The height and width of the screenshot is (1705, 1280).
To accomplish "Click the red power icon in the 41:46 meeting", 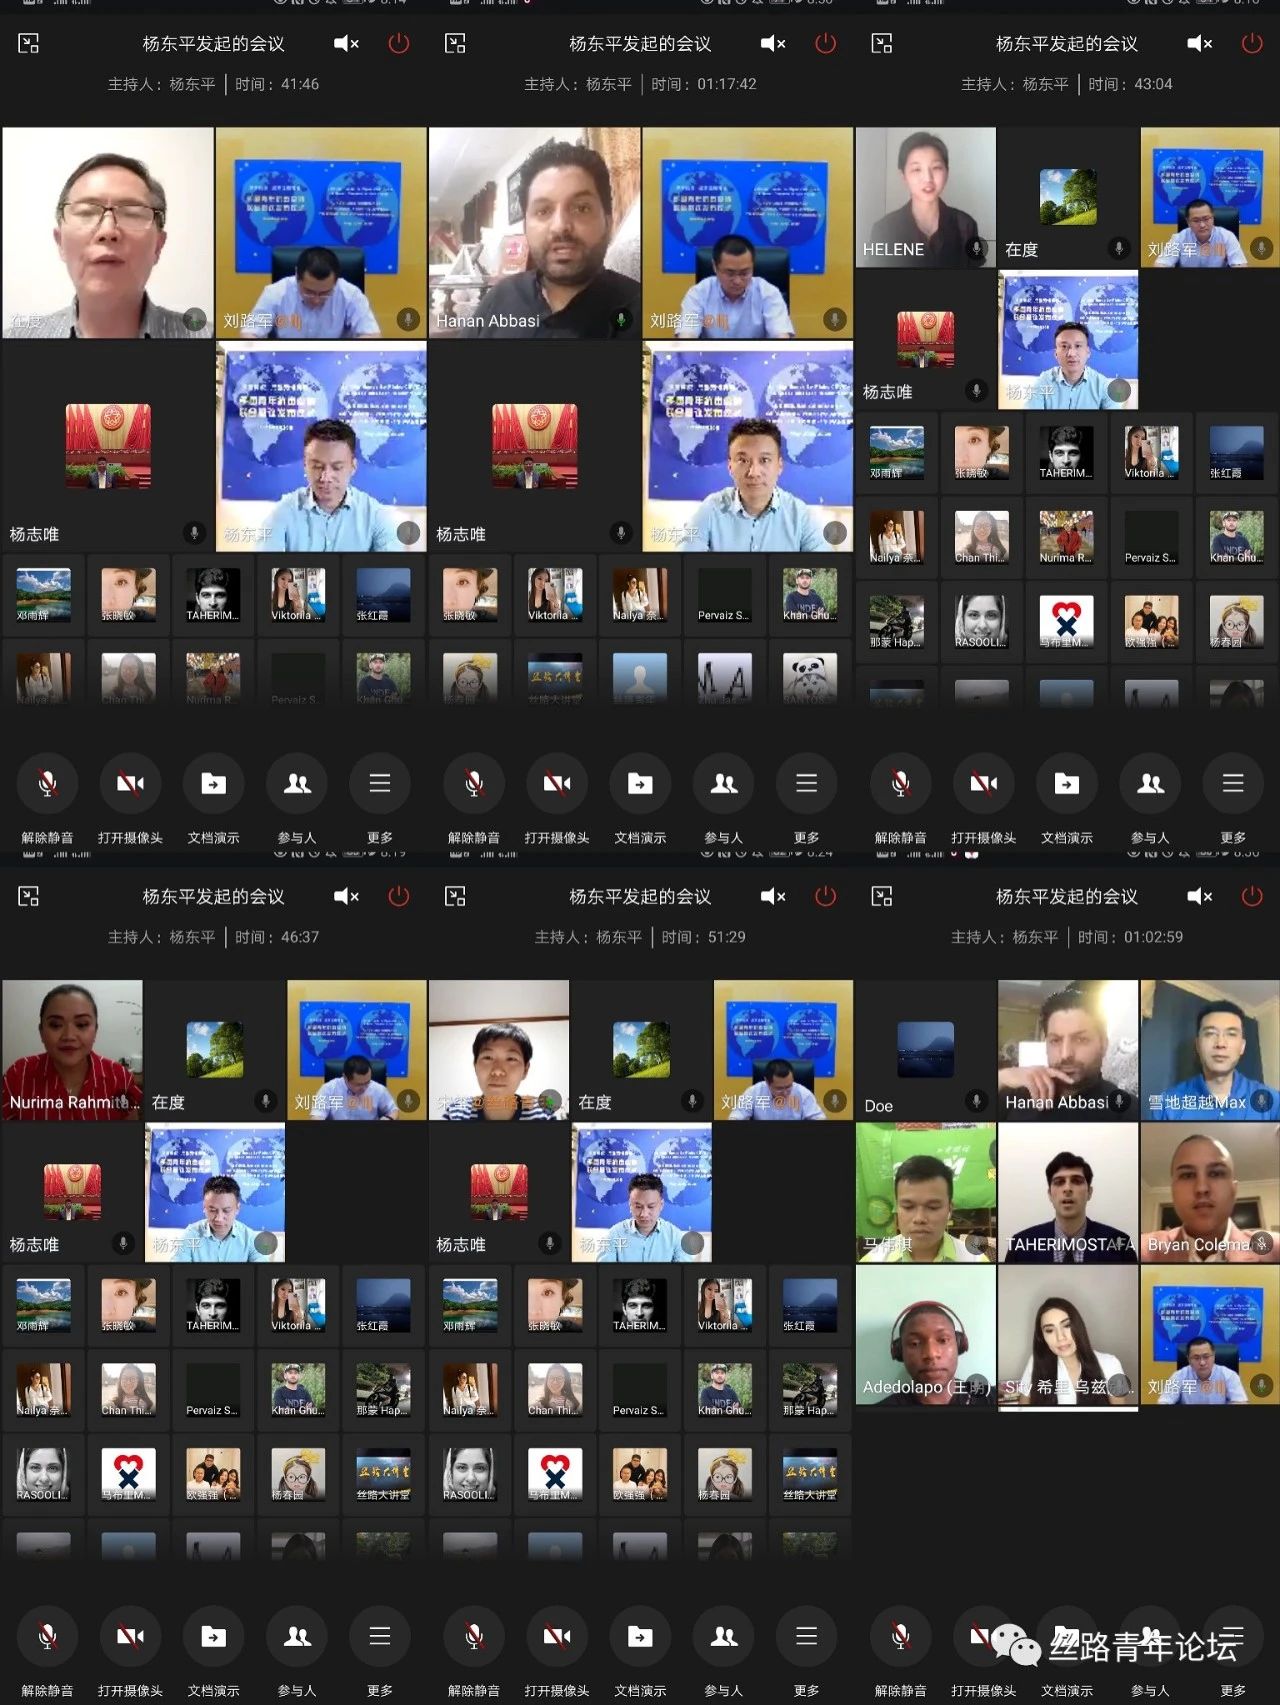I will pyautogui.click(x=398, y=44).
